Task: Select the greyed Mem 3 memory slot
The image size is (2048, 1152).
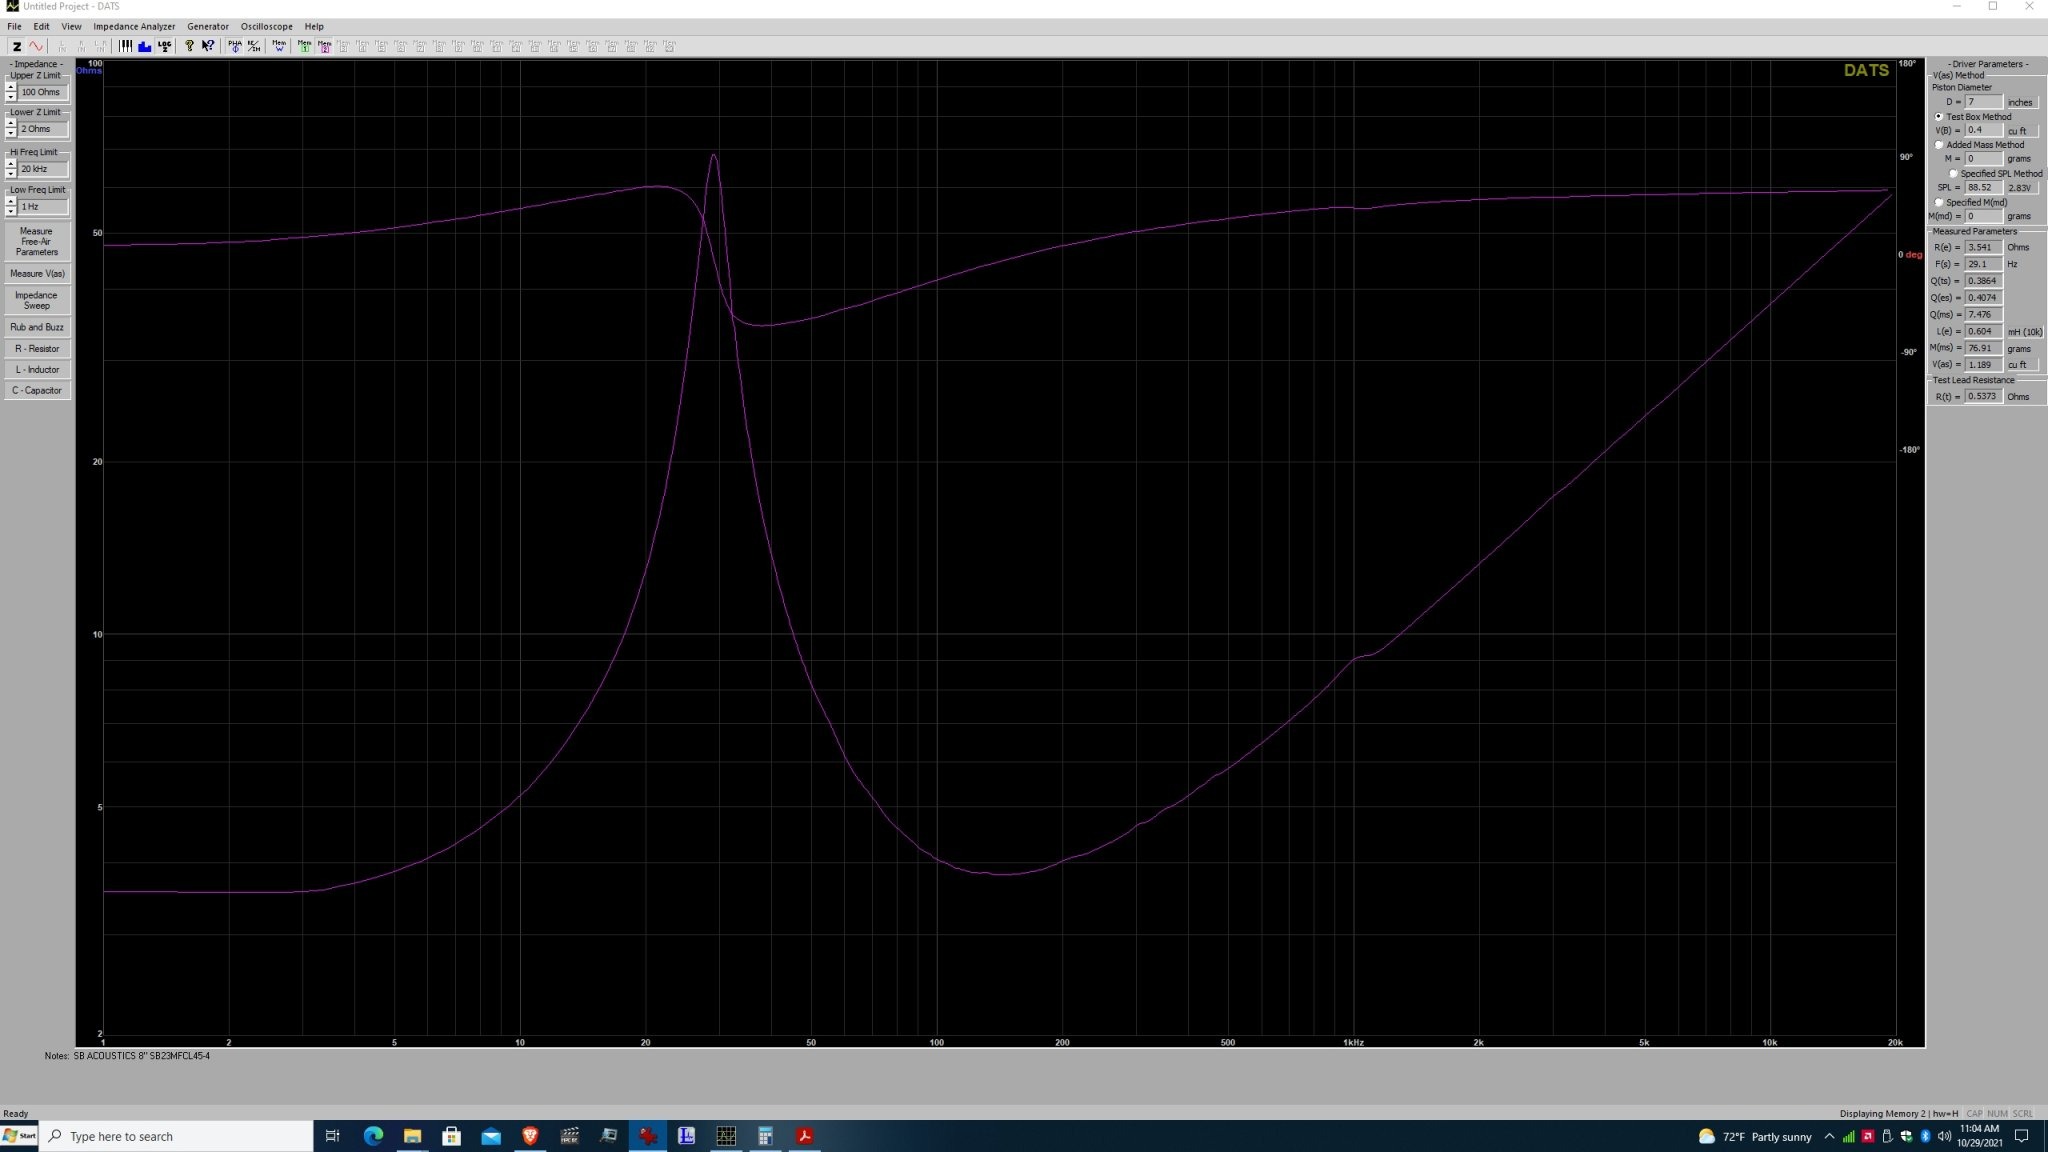Action: 343,46
